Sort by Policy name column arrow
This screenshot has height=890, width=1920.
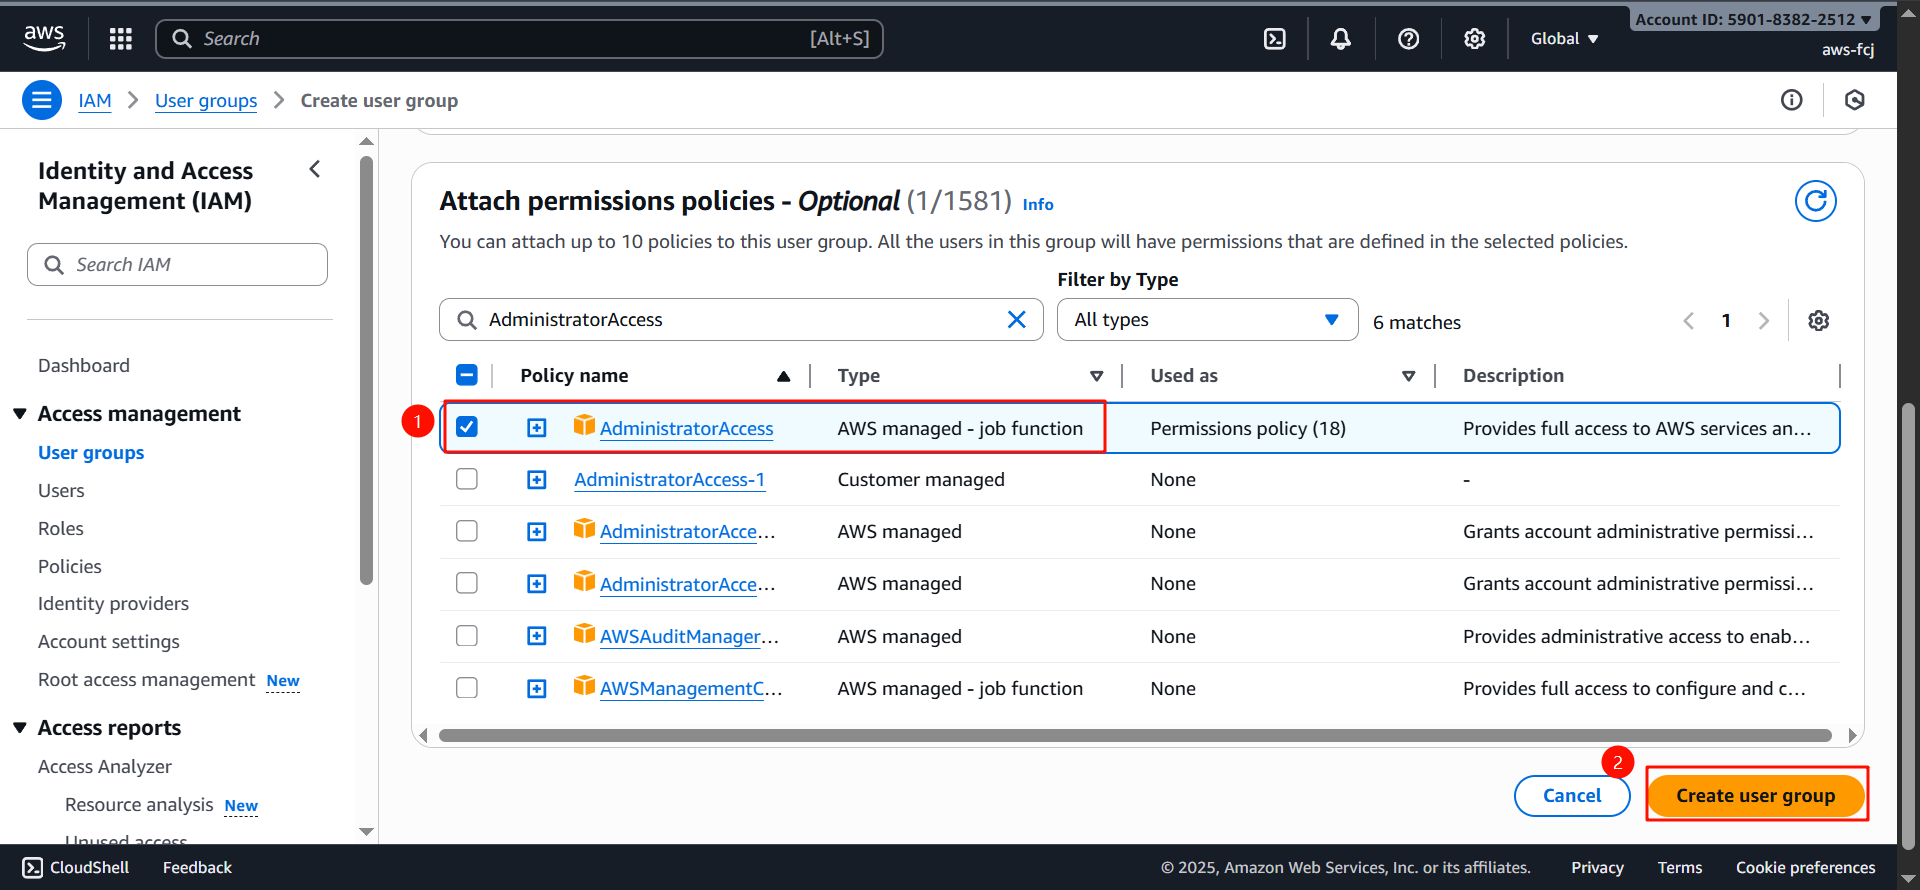(784, 376)
